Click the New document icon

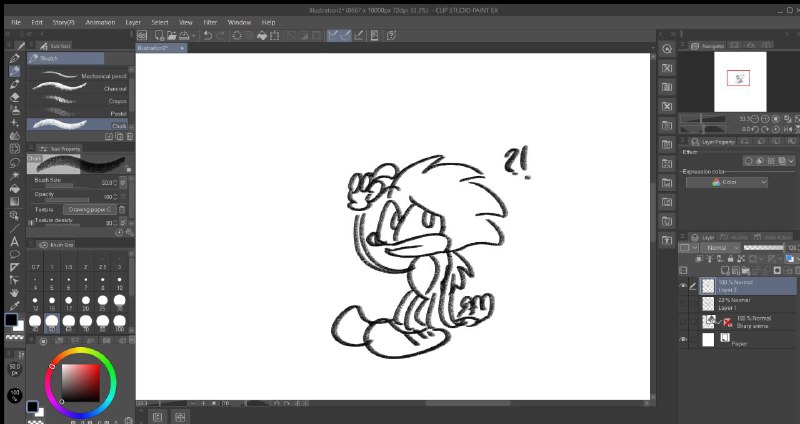(x=159, y=35)
